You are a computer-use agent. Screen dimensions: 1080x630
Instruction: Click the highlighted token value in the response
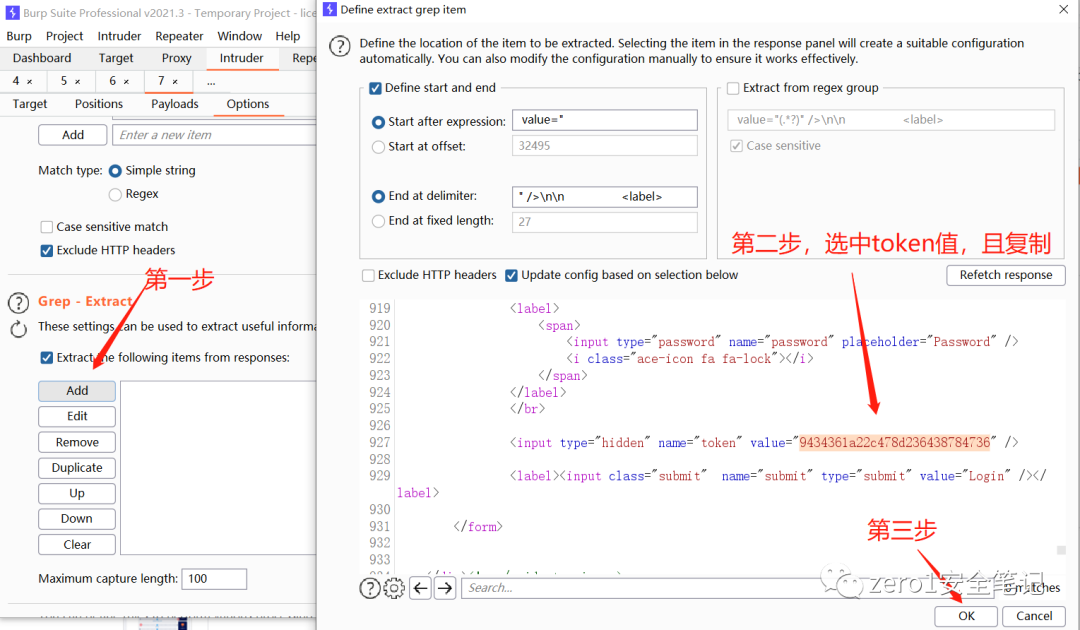point(895,443)
